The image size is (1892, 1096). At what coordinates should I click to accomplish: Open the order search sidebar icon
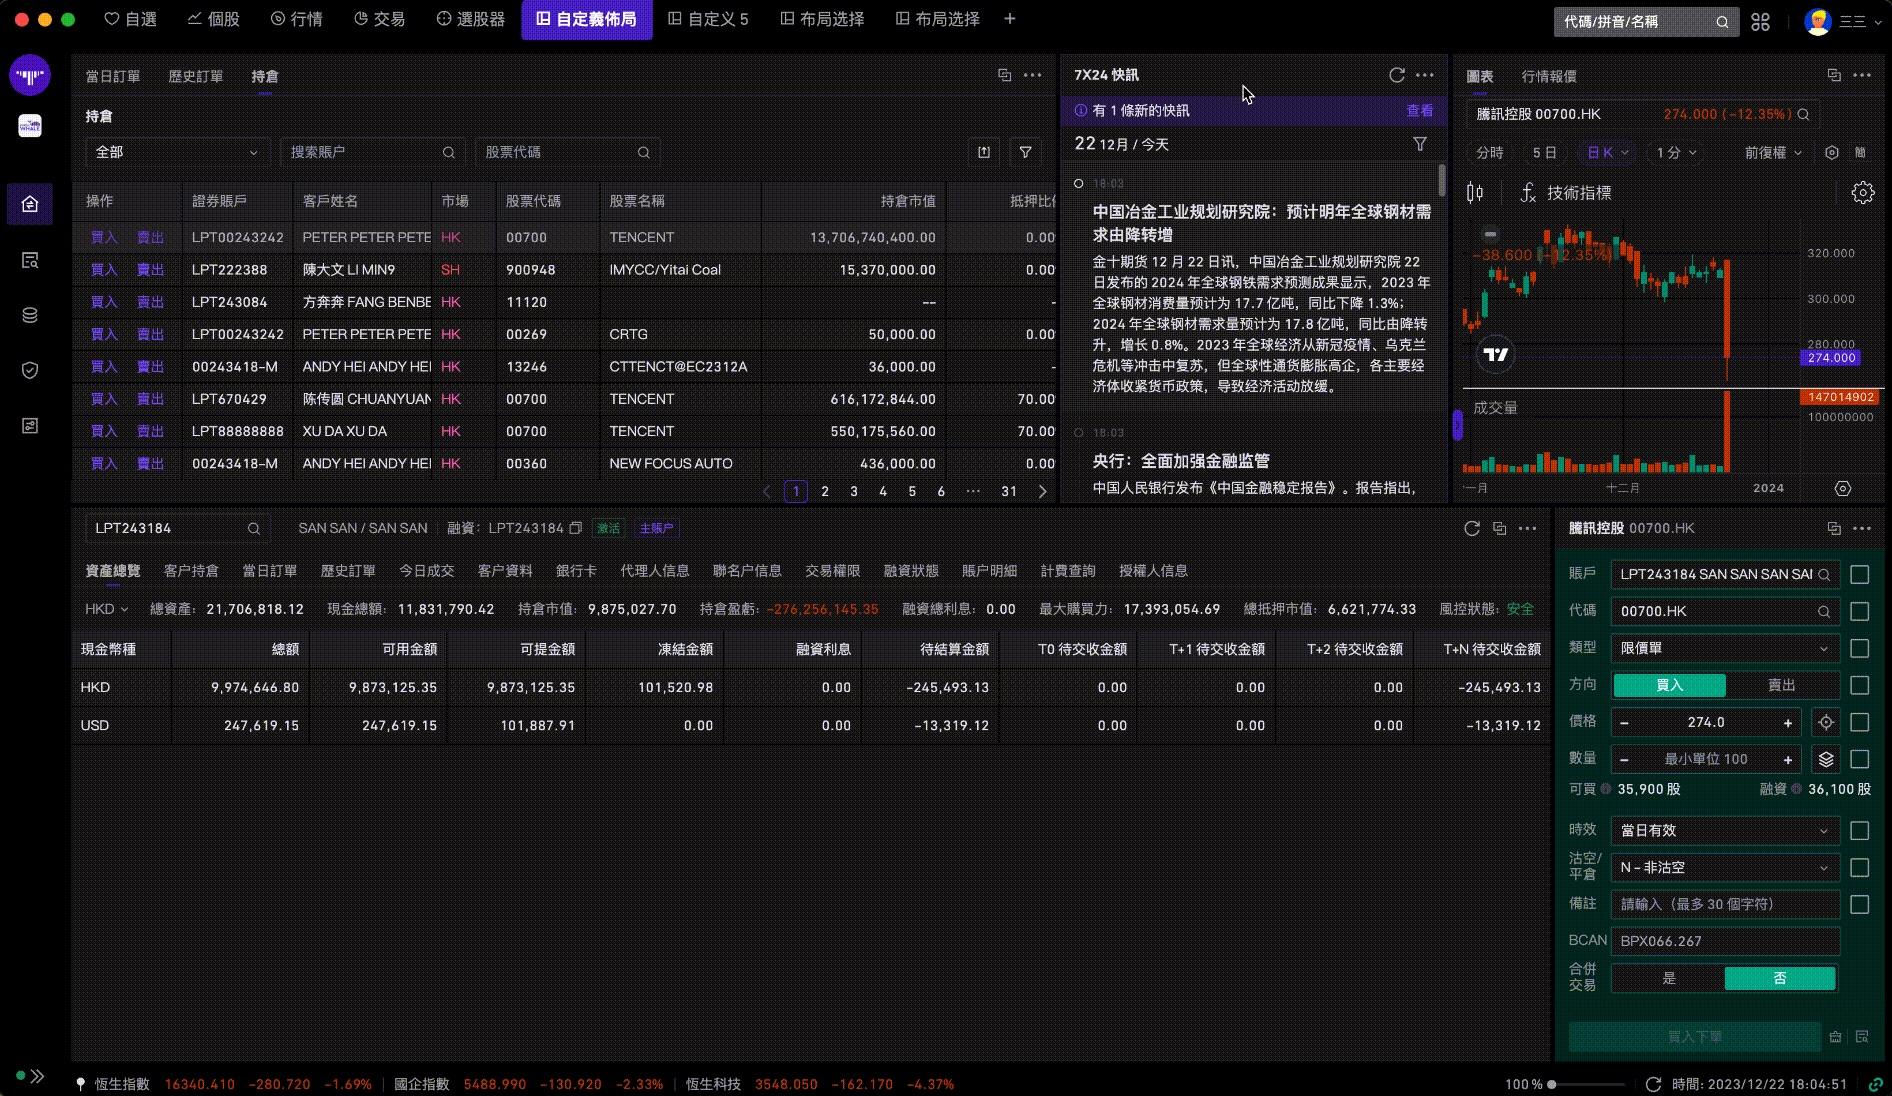coord(30,260)
